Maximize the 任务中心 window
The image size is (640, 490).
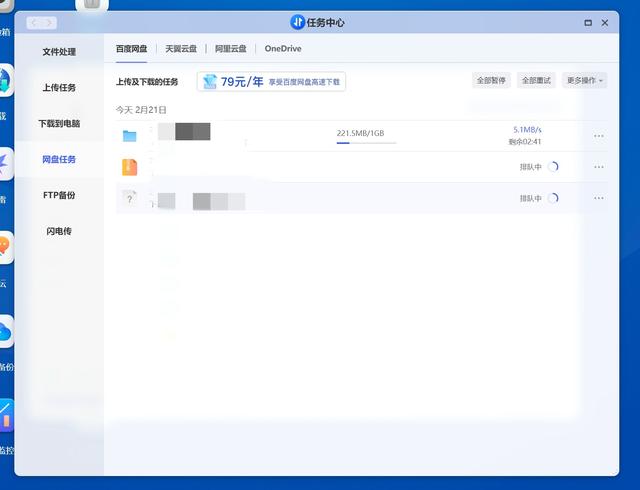tap(588, 23)
